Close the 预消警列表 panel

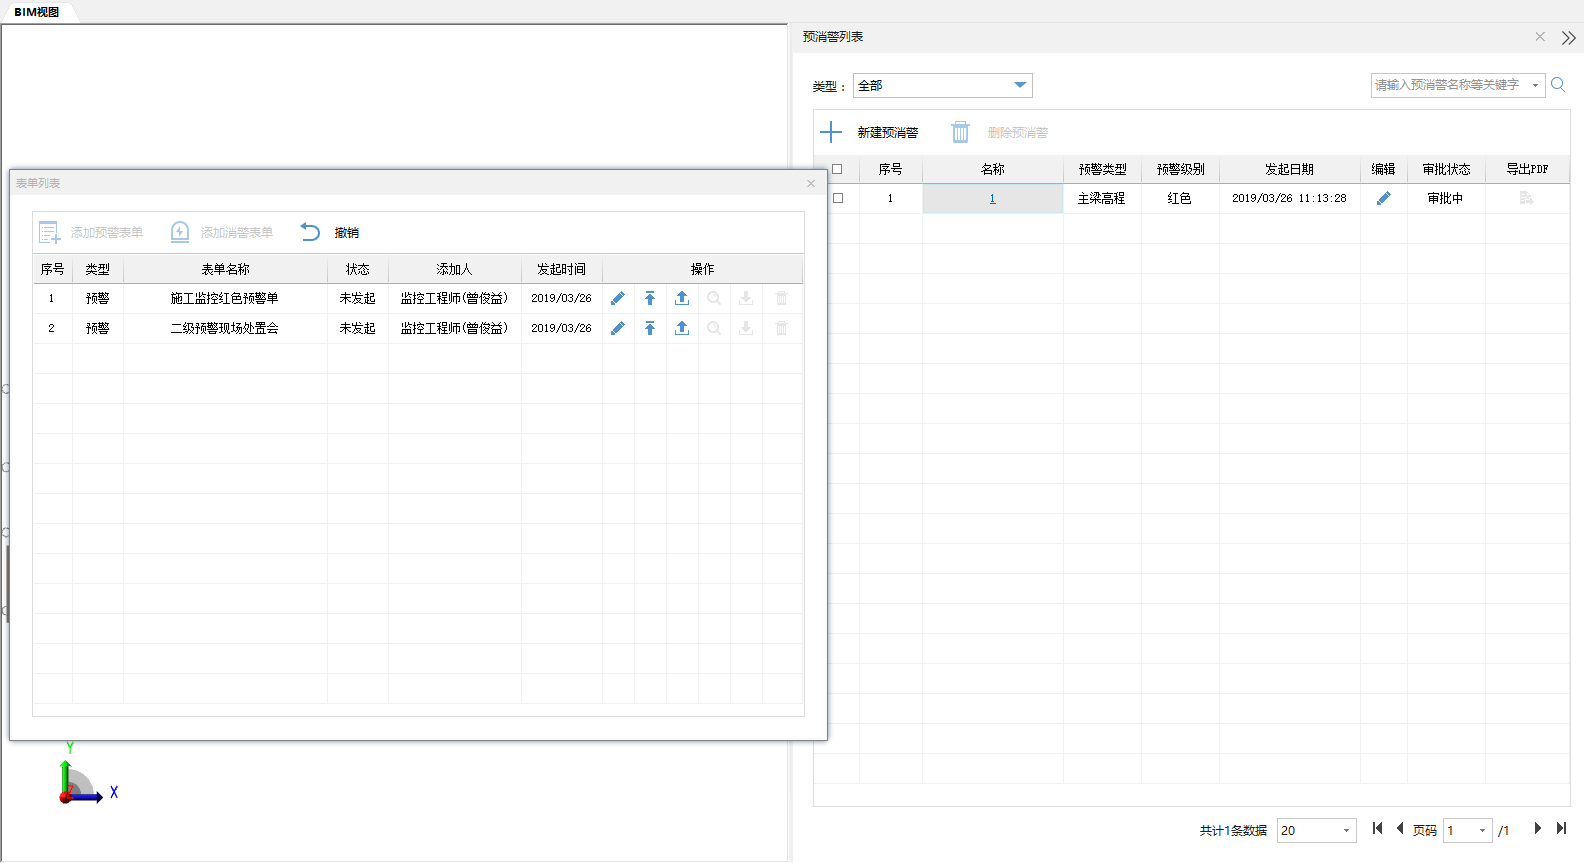coord(1540,37)
